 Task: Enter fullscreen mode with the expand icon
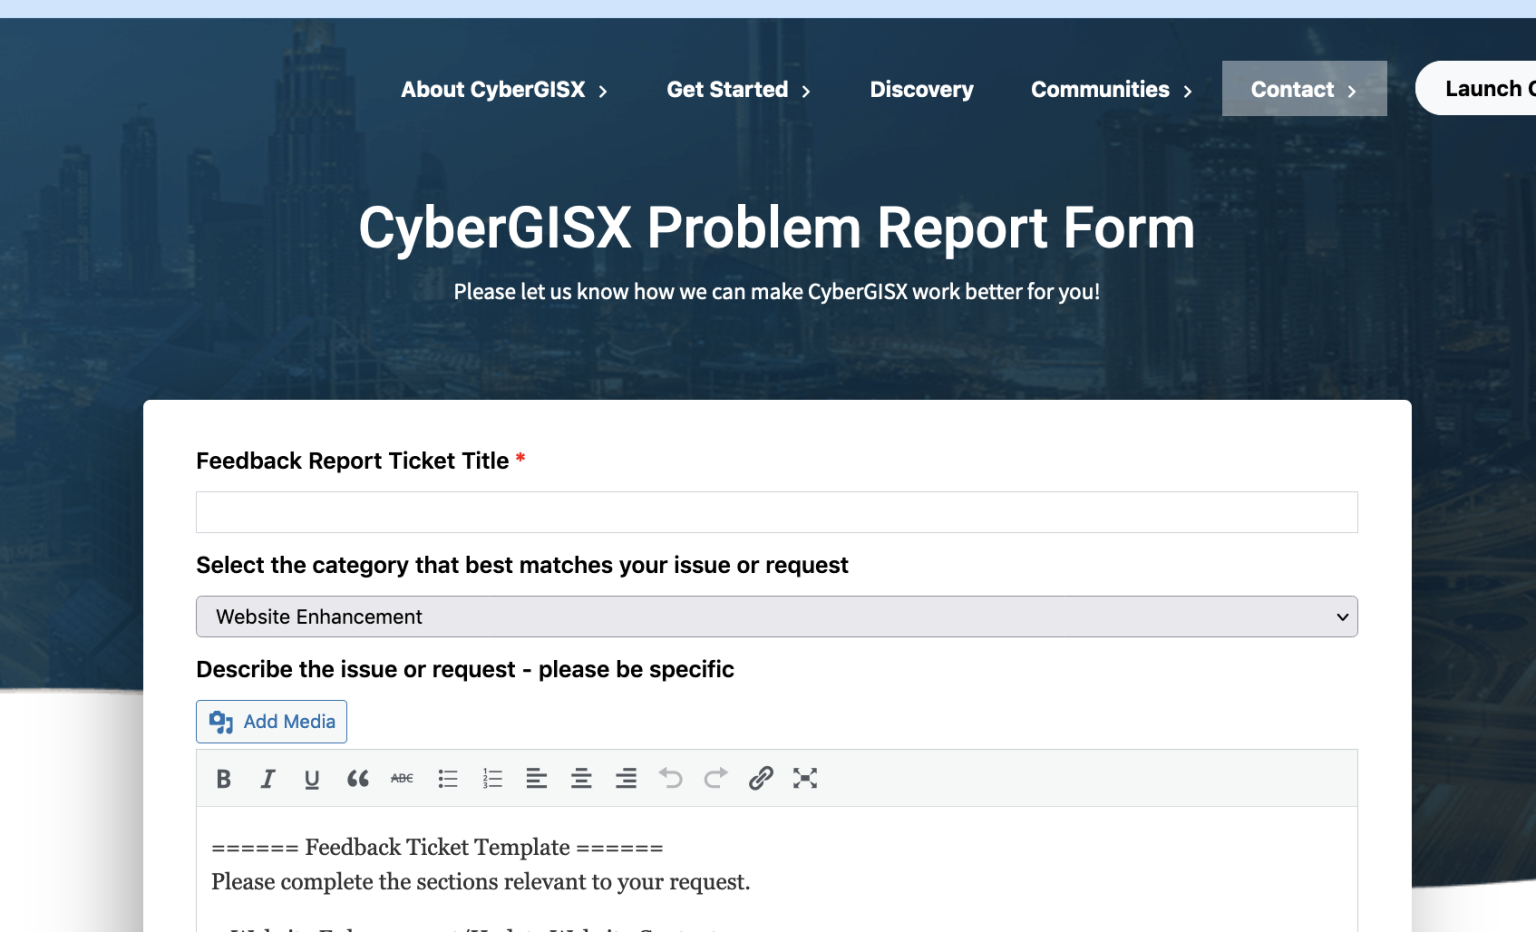tap(806, 778)
